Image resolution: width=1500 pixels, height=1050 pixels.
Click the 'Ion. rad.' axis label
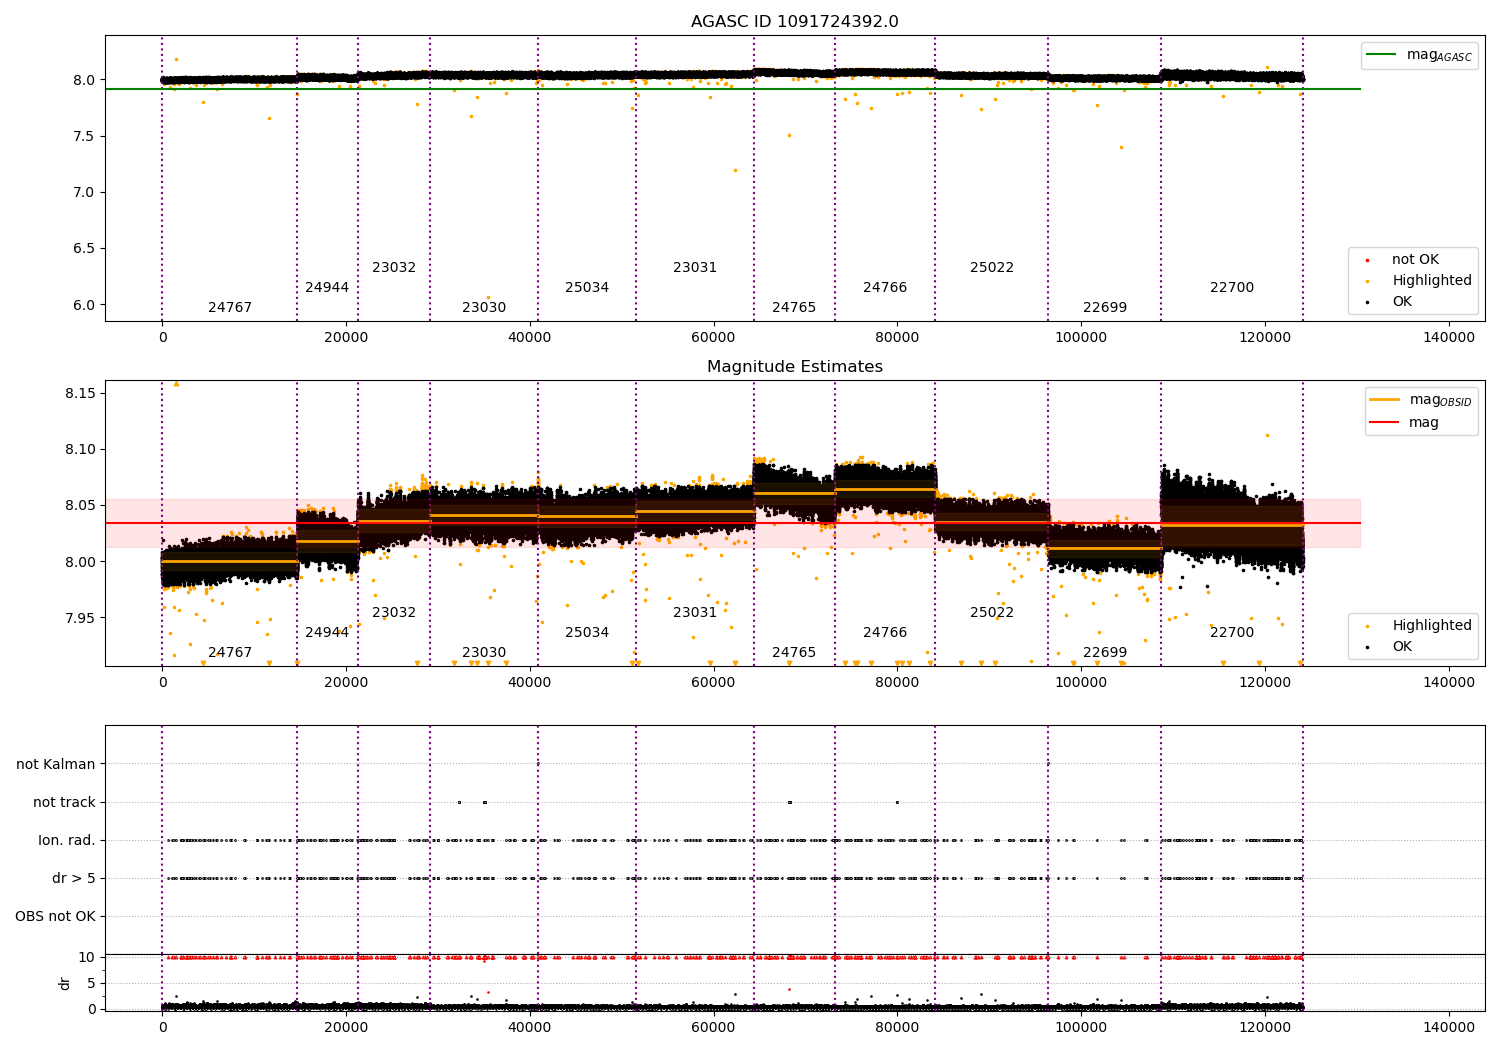tap(67, 840)
